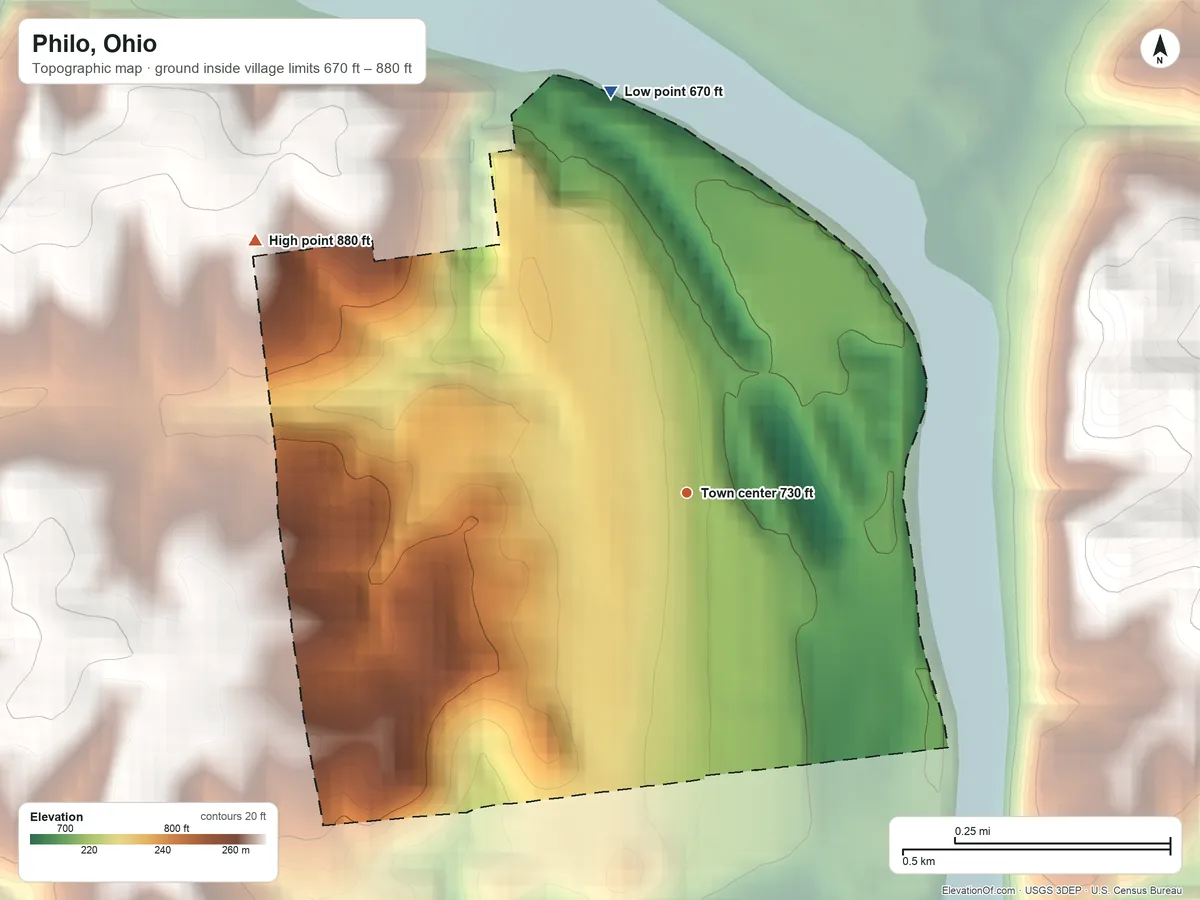Click the '0.25 mi' scale bar label
This screenshot has height=900, width=1200.
(973, 831)
